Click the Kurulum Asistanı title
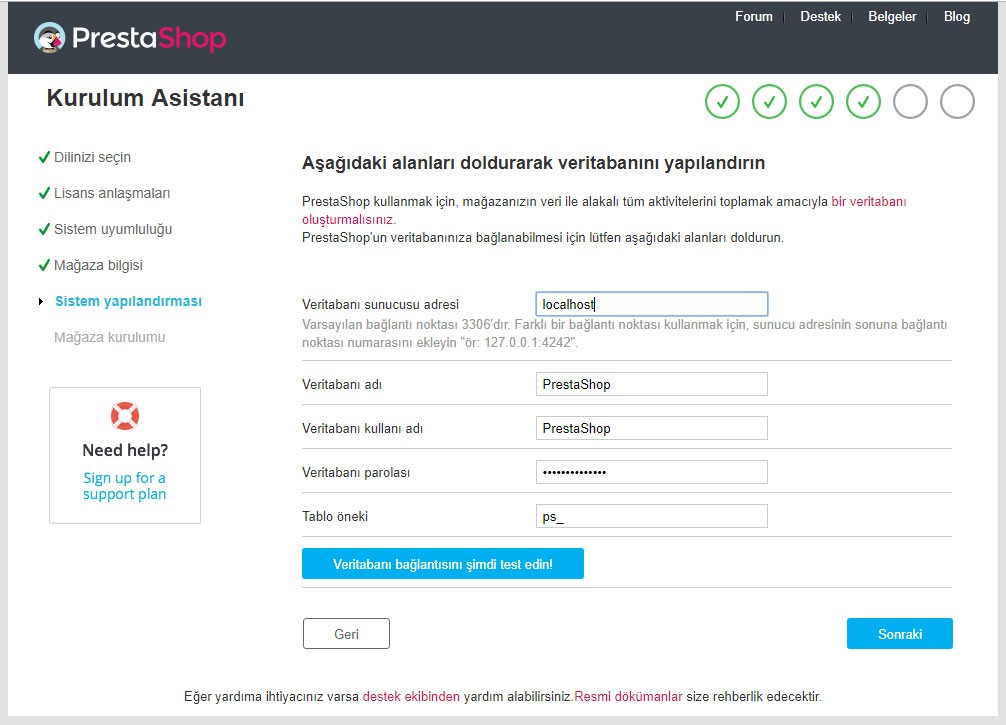This screenshot has height=725, width=1006. 146,98
